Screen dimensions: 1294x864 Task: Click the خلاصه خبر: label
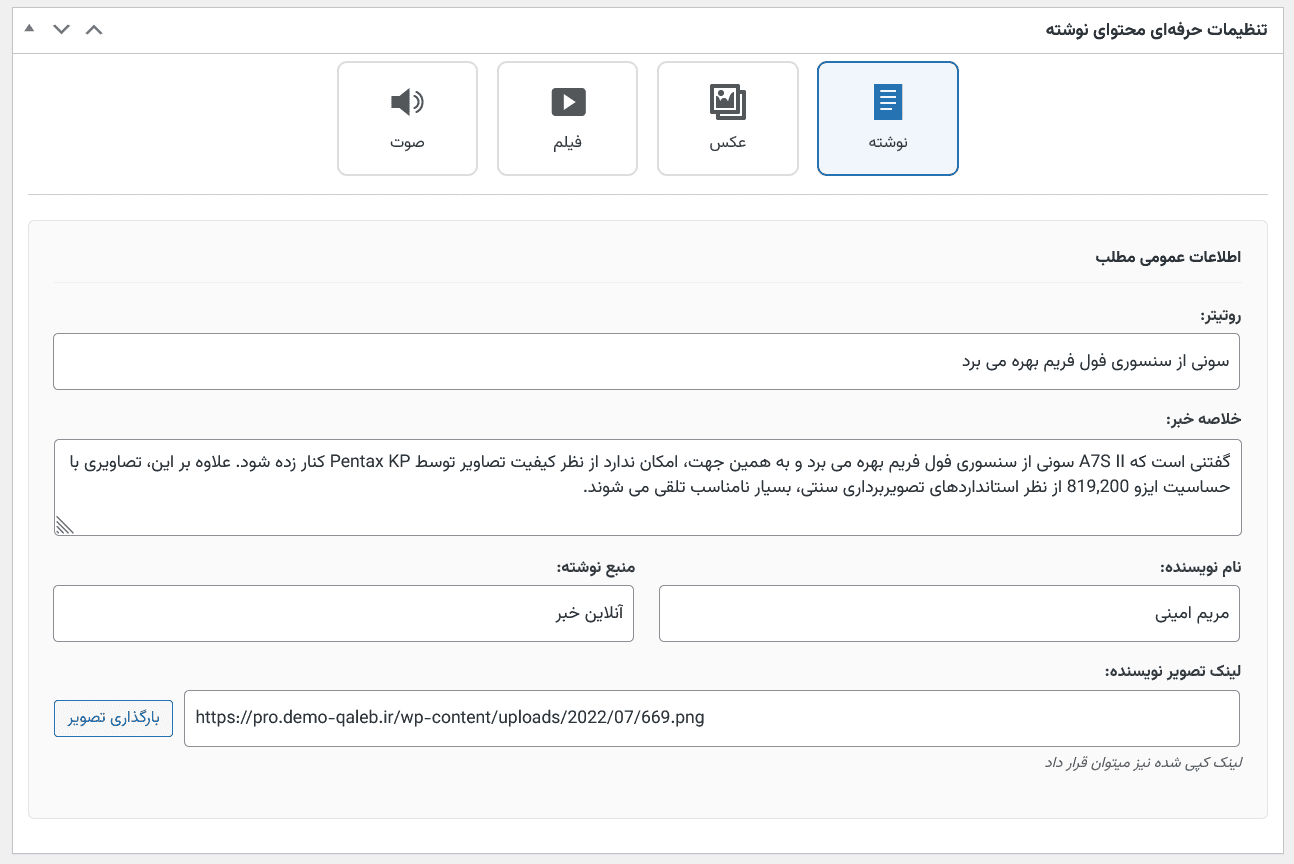coord(1203,418)
